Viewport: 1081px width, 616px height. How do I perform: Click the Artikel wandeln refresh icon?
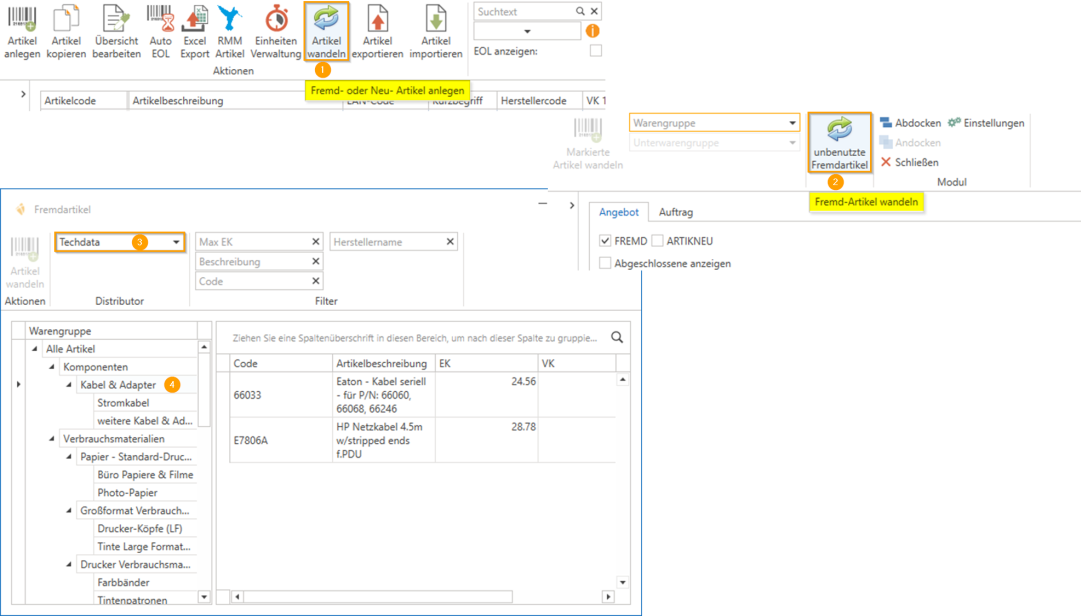coord(327,20)
